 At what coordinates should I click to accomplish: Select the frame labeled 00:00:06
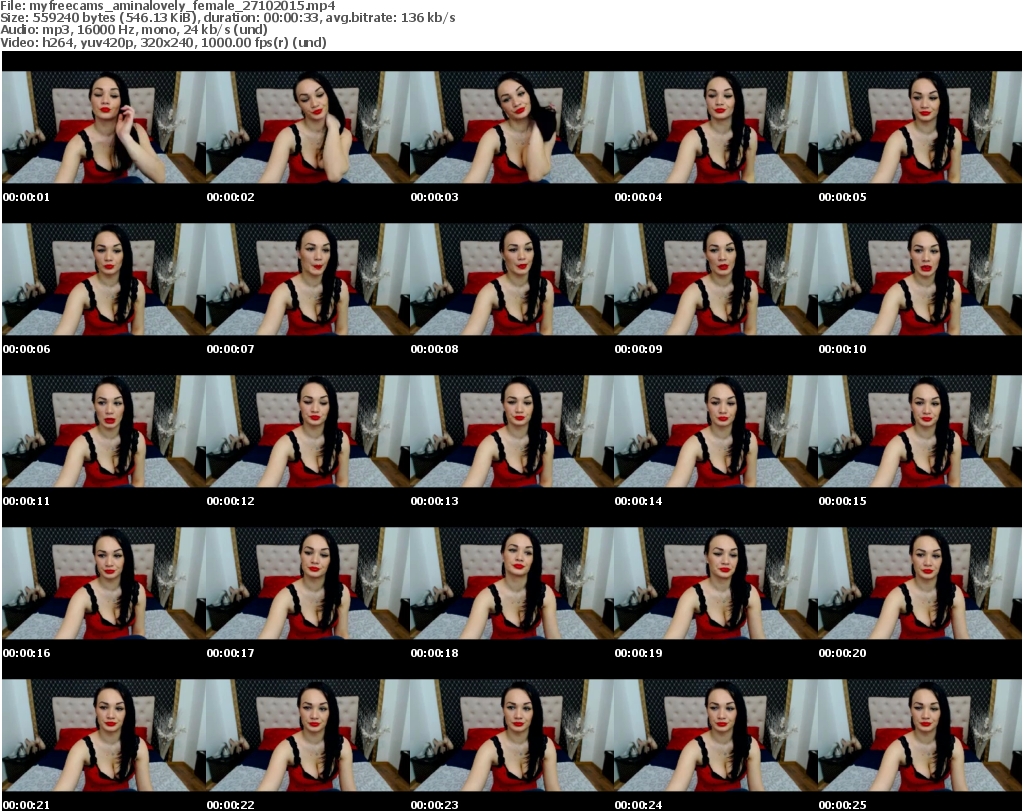click(x=104, y=279)
